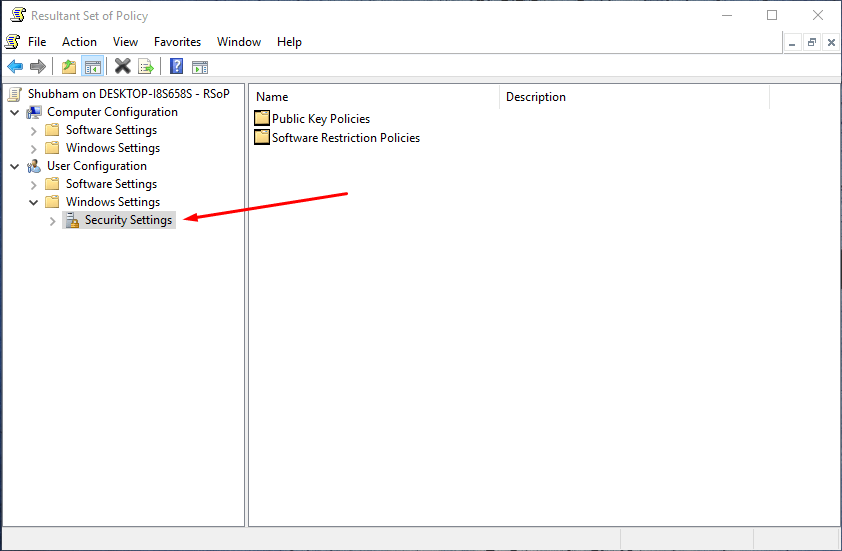Image resolution: width=842 pixels, height=551 pixels.
Task: Click Software Restriction Policies folder icon
Action: pyautogui.click(x=262, y=137)
